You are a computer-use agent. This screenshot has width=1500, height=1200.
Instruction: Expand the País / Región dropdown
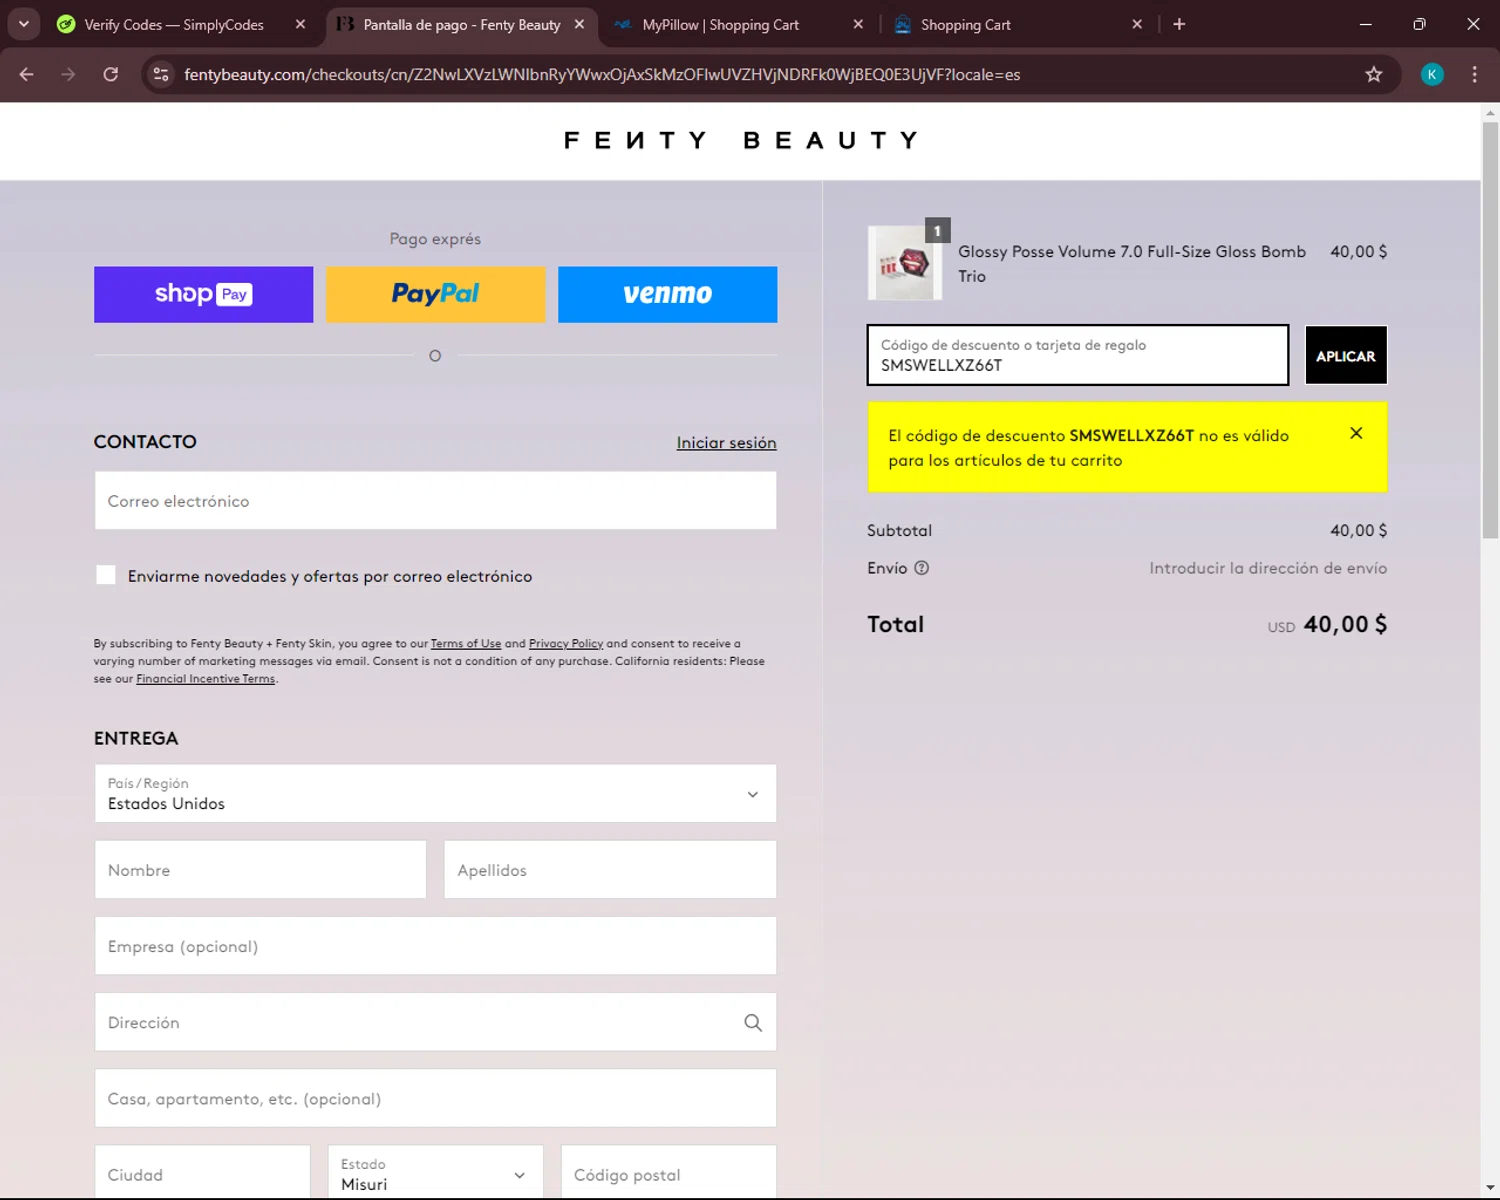click(x=436, y=794)
